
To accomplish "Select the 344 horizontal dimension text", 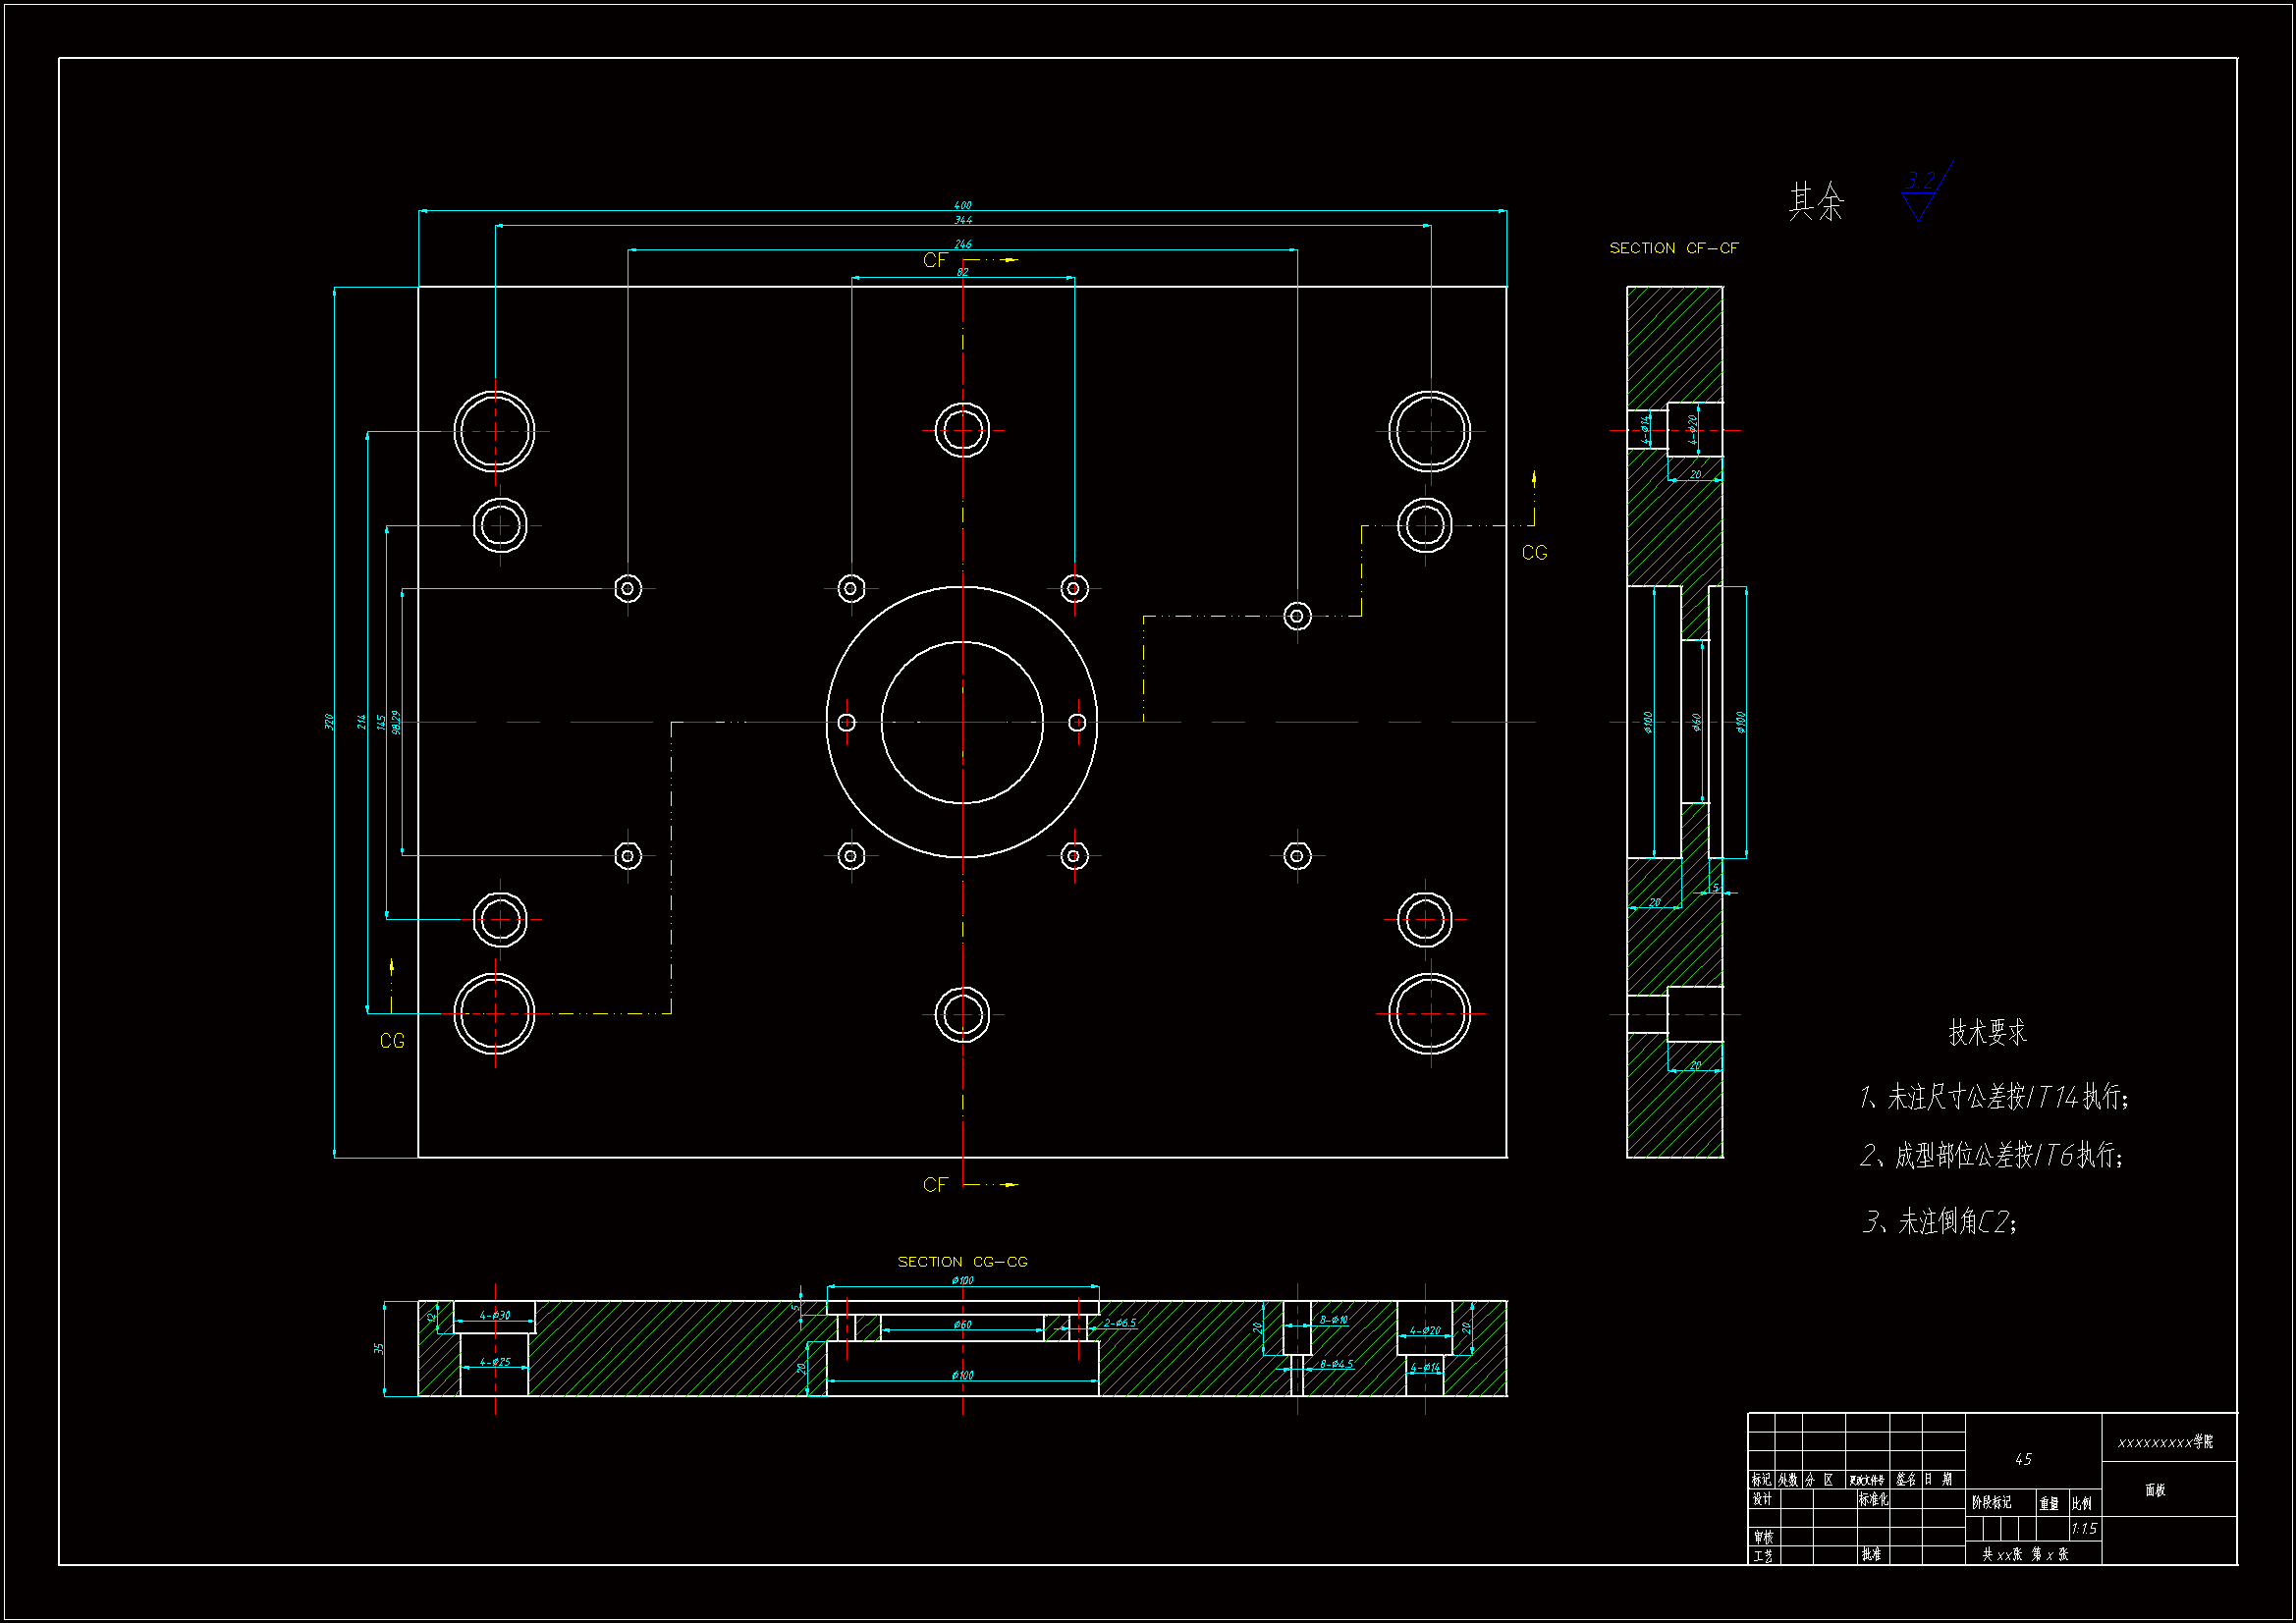I will [962, 220].
